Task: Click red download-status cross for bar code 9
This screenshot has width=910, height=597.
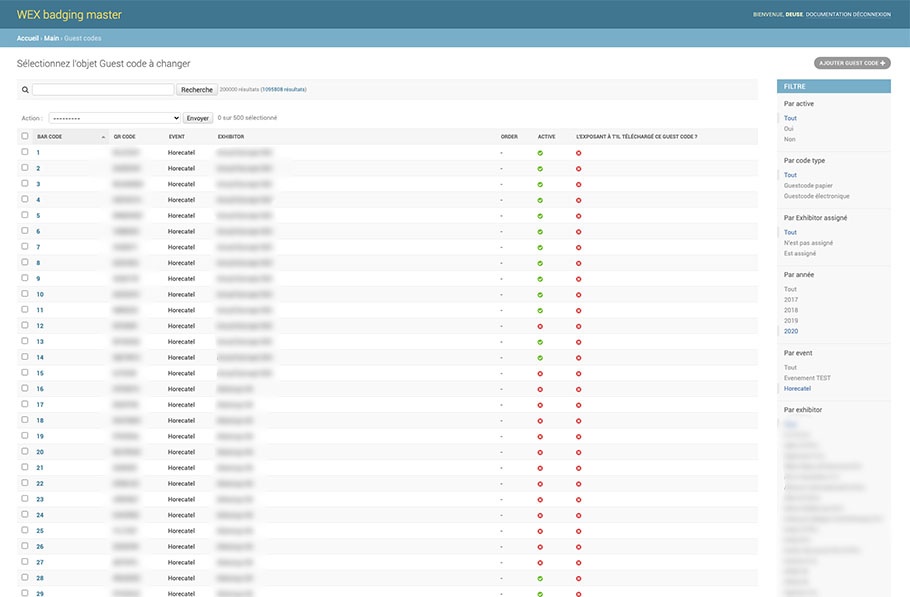Action: 578,279
